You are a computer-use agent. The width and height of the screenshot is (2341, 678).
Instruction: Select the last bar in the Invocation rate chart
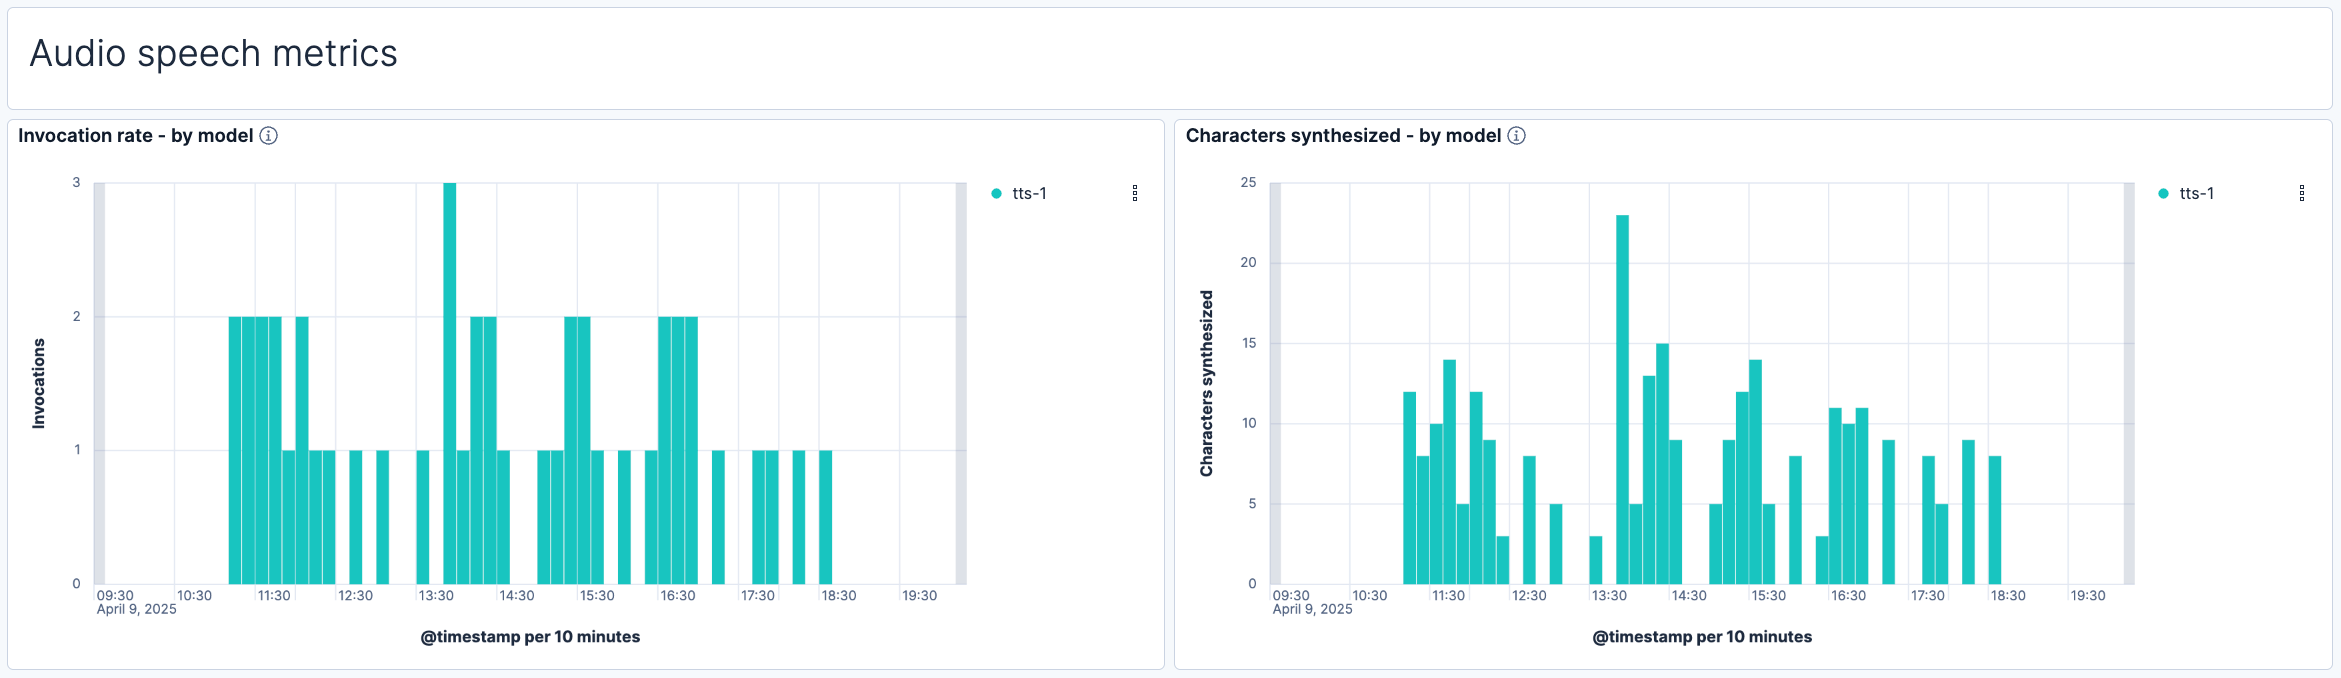825,517
